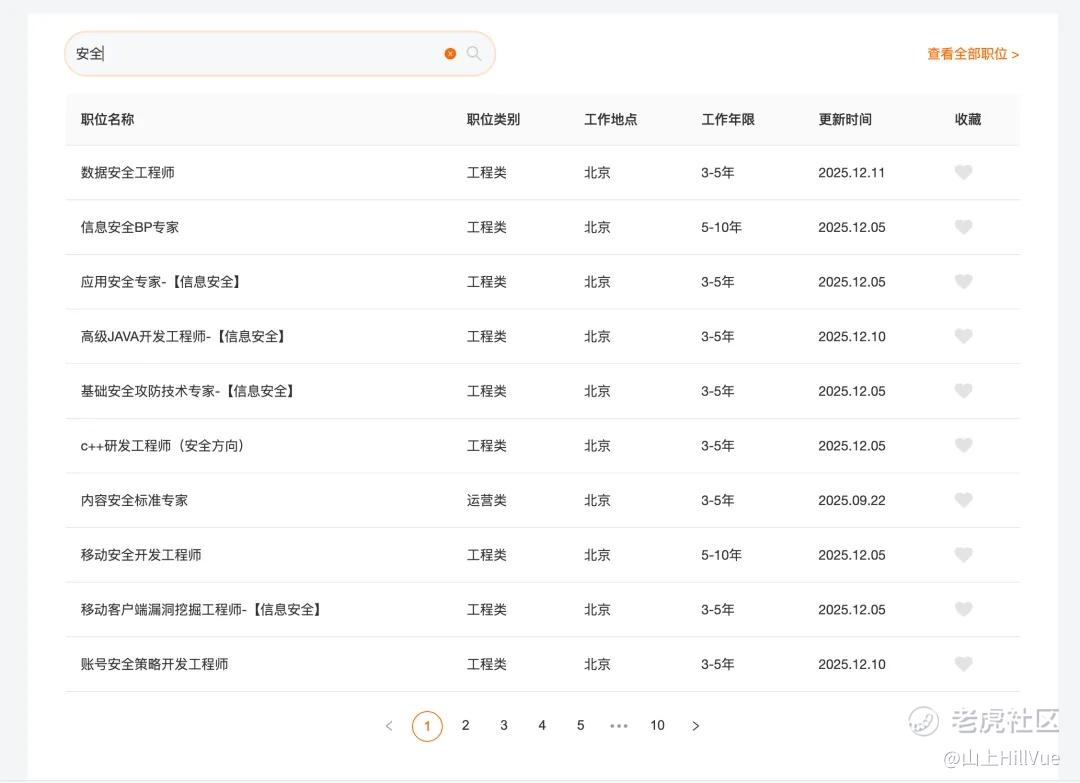Click the 职位类别 column header
Viewport: 1080px width, 783px height.
(493, 119)
